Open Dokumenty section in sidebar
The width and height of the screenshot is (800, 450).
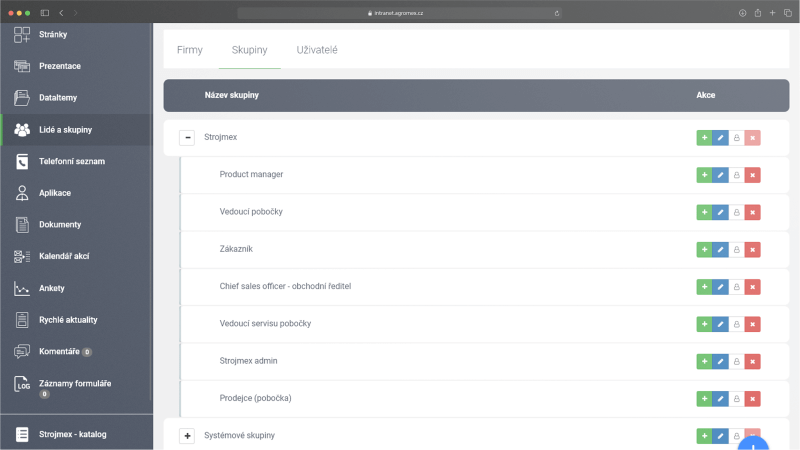tap(60, 225)
